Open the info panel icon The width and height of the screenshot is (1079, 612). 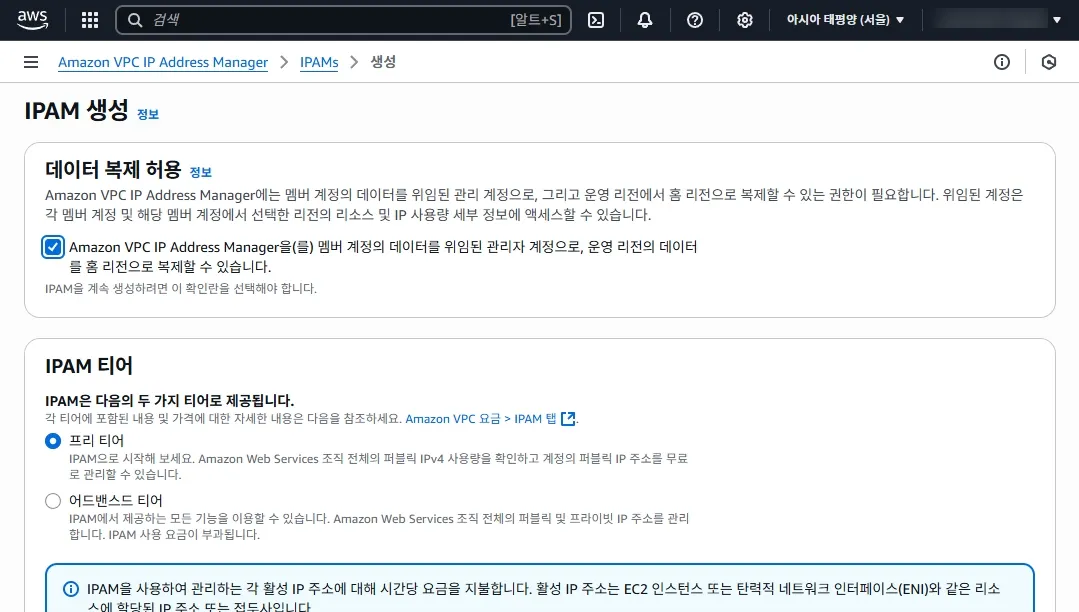(1002, 62)
